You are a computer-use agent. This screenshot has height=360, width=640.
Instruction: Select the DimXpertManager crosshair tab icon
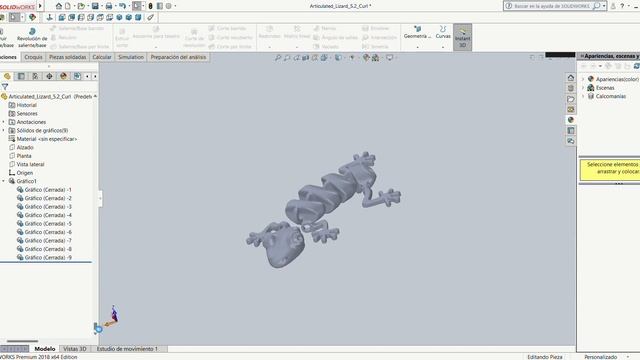click(49, 76)
